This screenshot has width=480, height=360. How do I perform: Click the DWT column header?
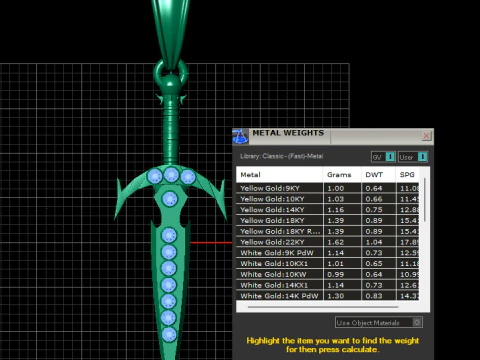pos(378,175)
